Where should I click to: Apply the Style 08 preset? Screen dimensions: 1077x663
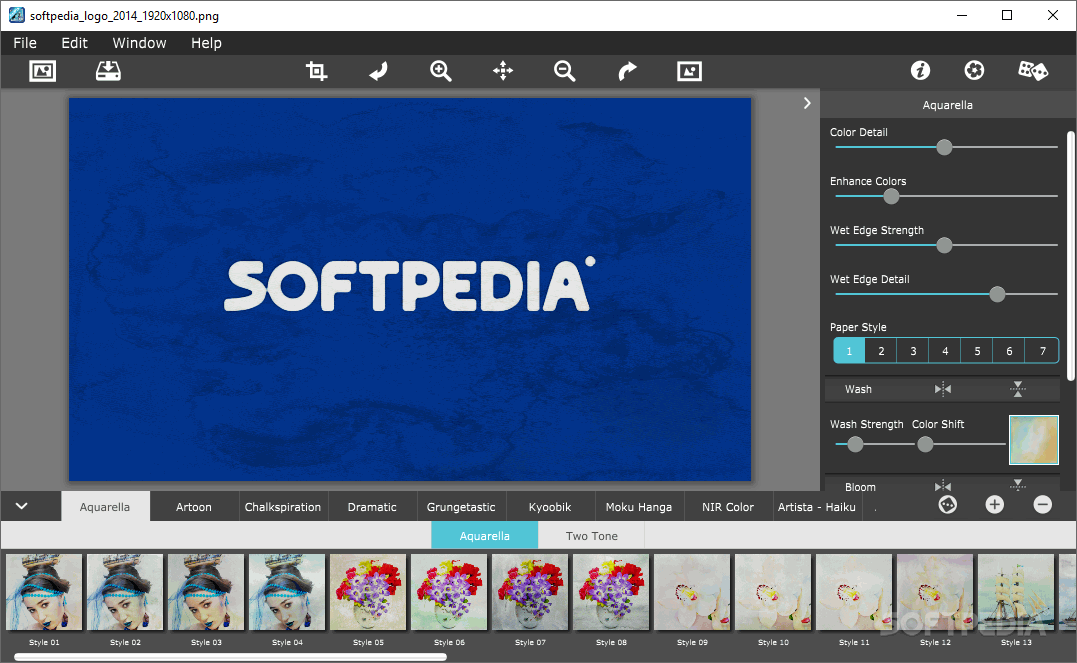611,592
